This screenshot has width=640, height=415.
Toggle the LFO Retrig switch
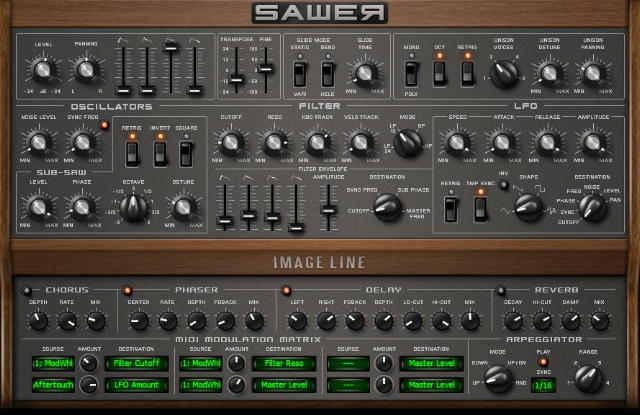point(451,209)
